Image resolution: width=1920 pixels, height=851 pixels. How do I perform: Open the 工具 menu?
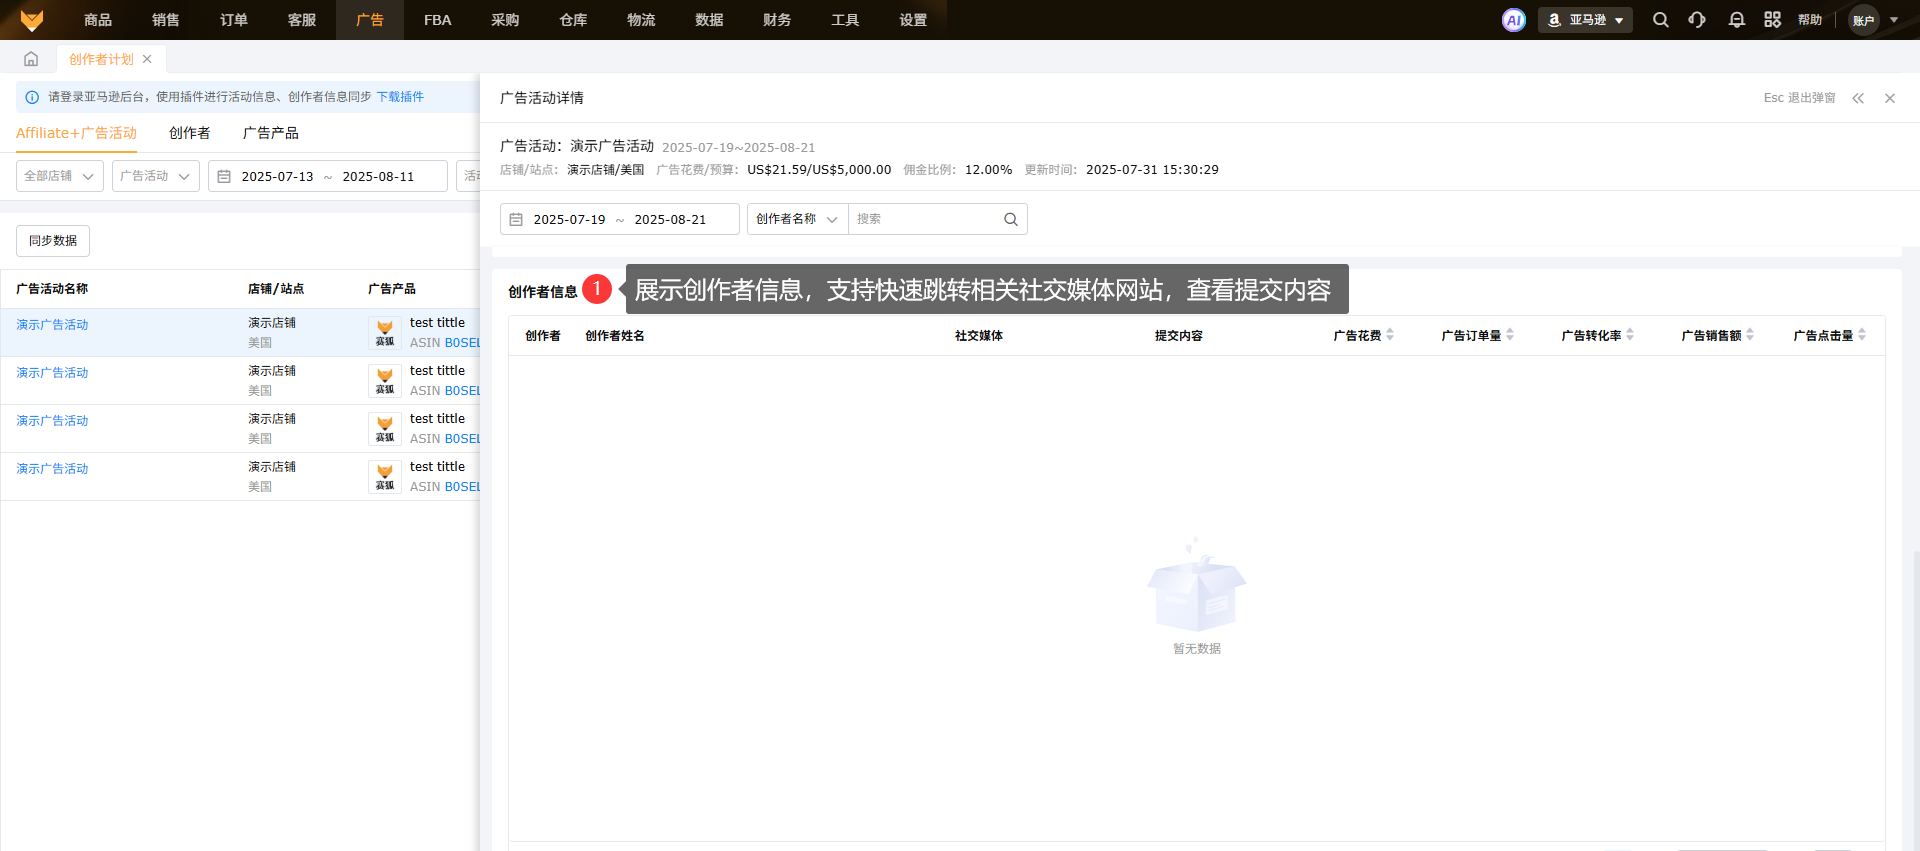click(x=846, y=20)
